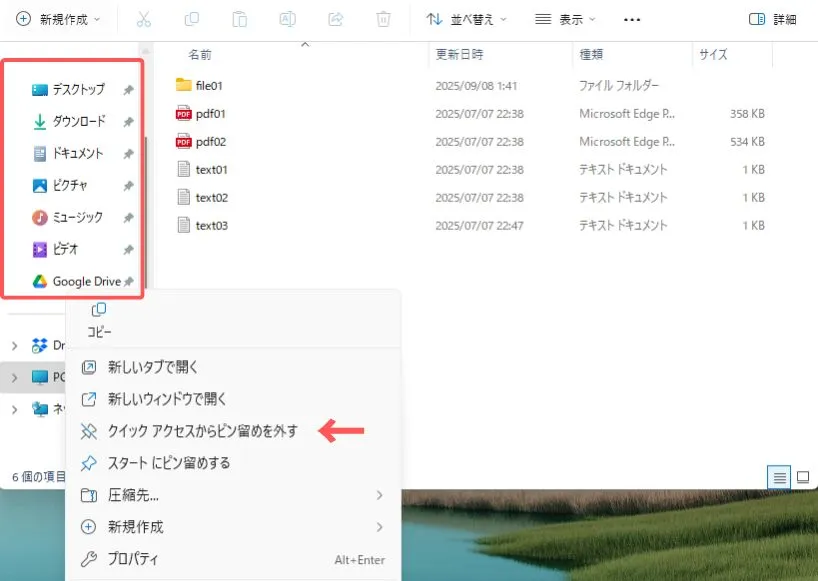The height and width of the screenshot is (581, 818).
Task: Switch to details list view layout
Action: pos(779,477)
